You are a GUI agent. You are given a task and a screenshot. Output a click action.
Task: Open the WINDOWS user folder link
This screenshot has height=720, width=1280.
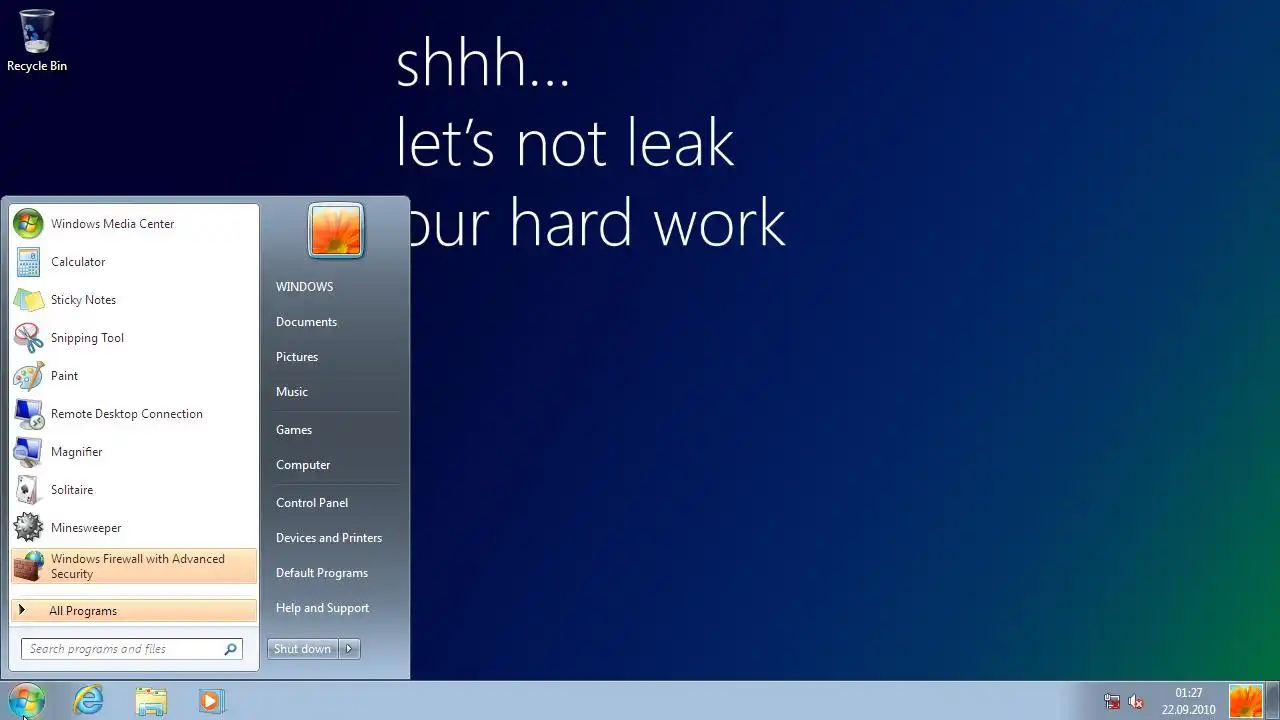pos(305,287)
